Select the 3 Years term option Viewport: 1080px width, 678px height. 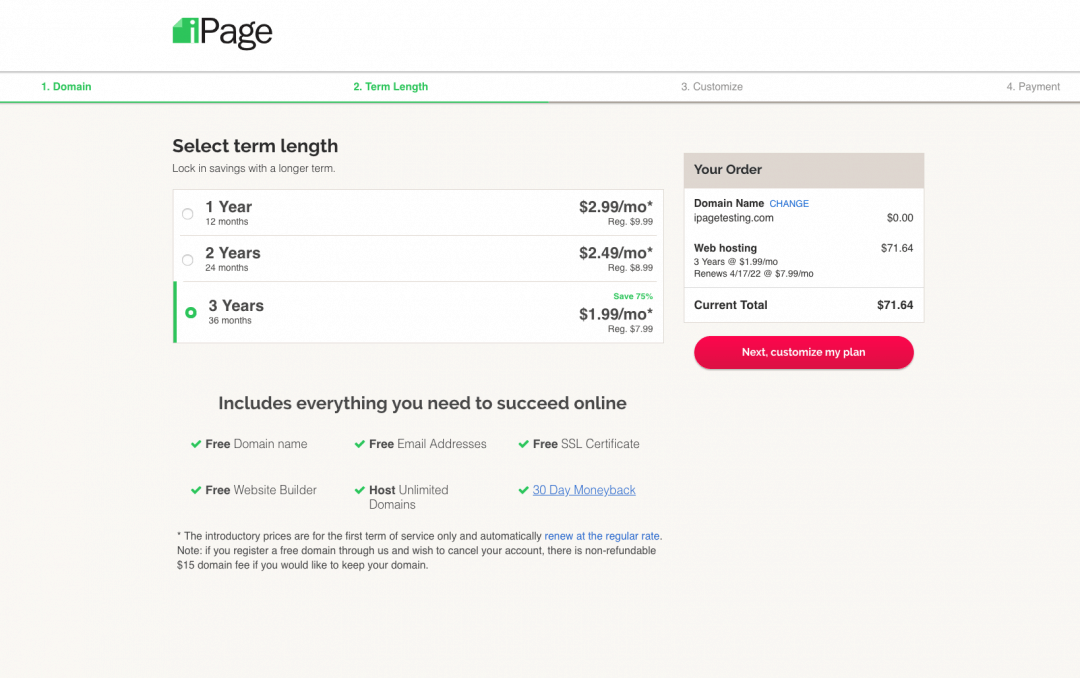coord(190,312)
